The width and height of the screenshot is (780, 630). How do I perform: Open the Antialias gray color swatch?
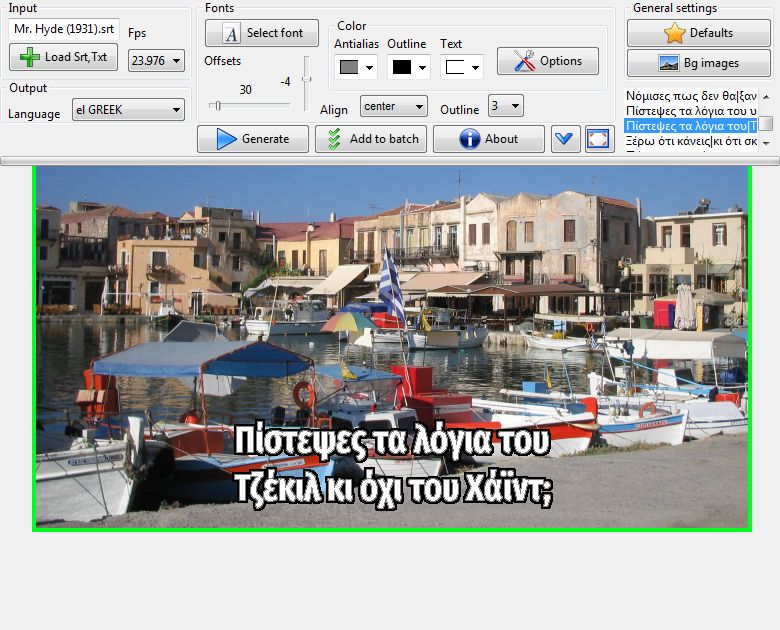tap(356, 67)
